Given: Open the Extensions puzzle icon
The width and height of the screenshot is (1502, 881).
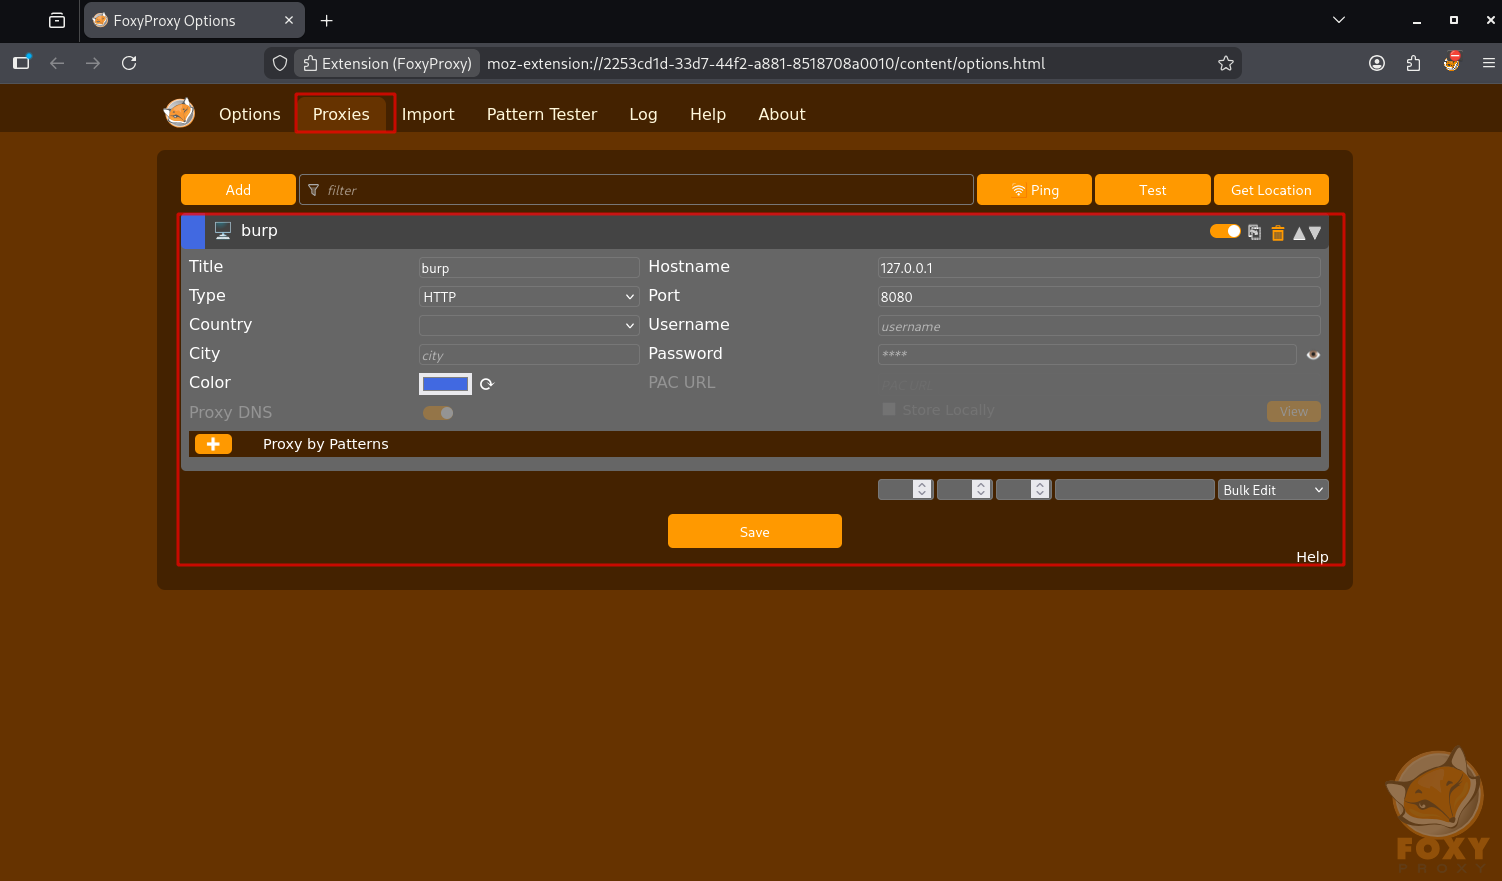Looking at the screenshot, I should click(1413, 63).
